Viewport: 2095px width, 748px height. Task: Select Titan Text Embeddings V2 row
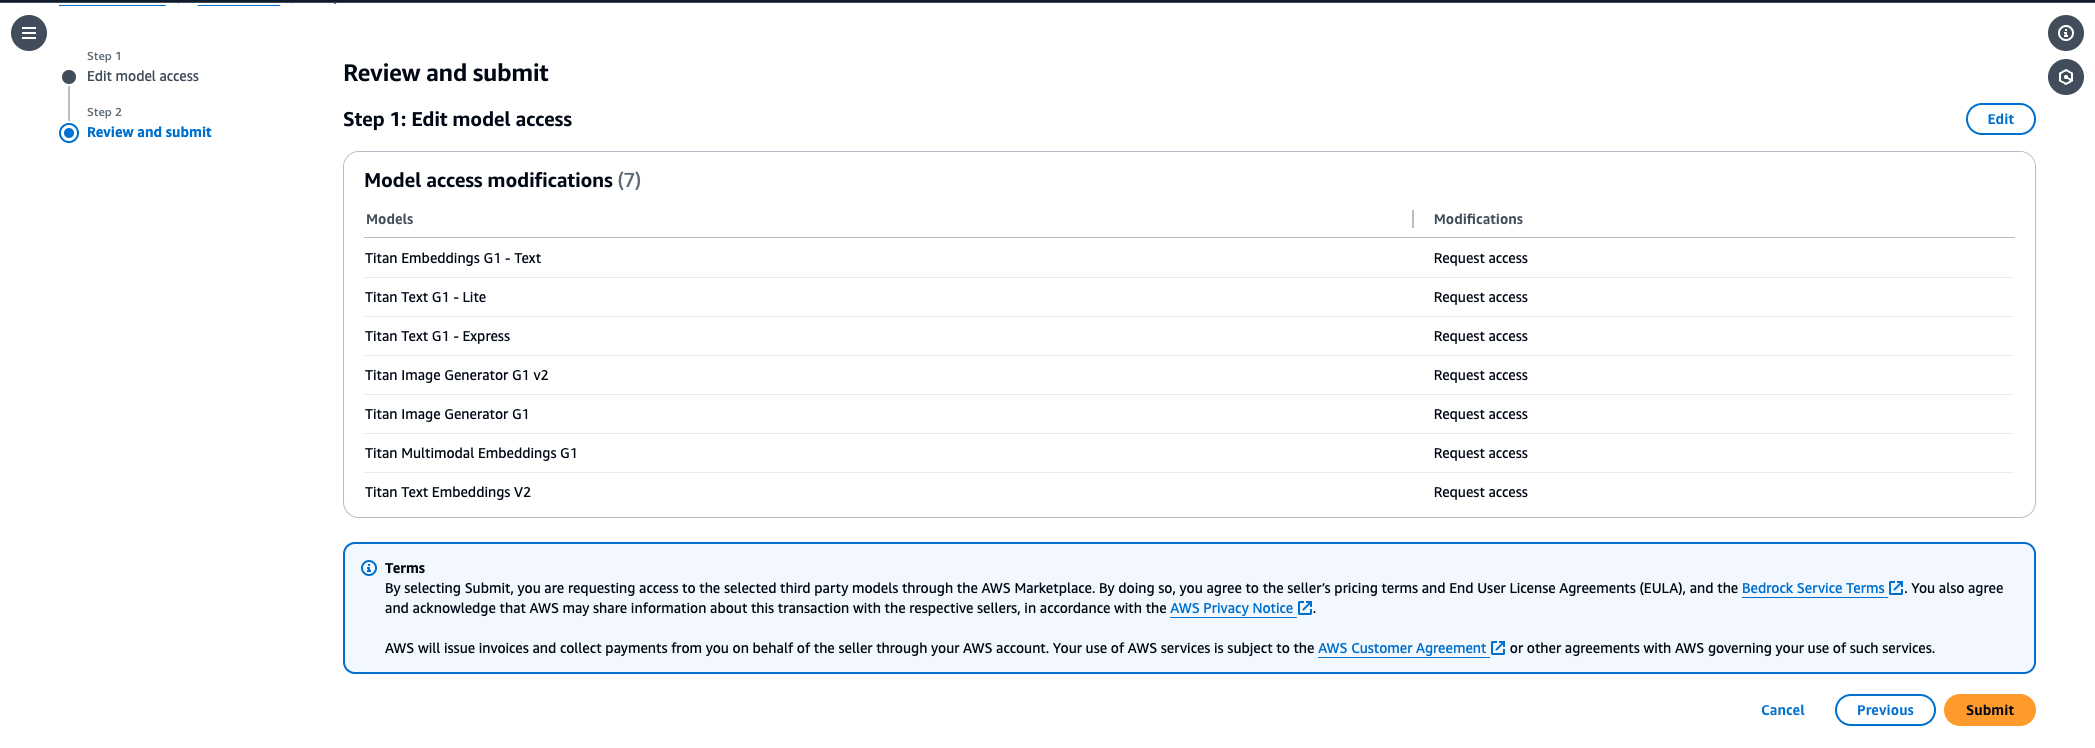(1189, 492)
